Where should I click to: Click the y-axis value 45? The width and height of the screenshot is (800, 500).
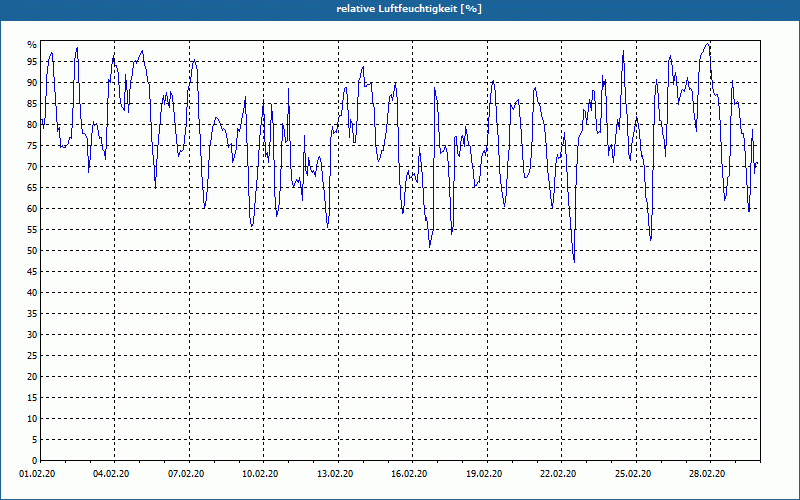click(x=32, y=271)
